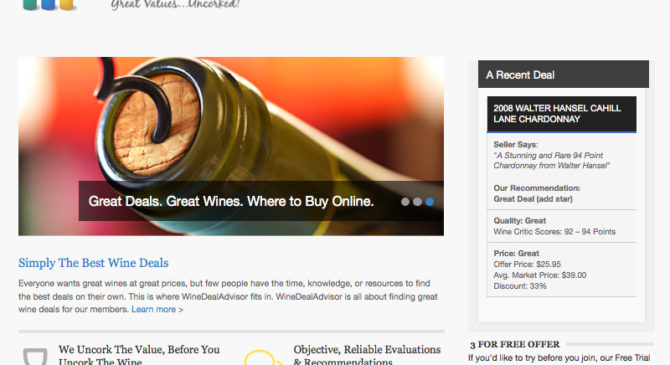Click the 'Seller Says:' label
Screen dimensions: 670x365
(x=515, y=144)
